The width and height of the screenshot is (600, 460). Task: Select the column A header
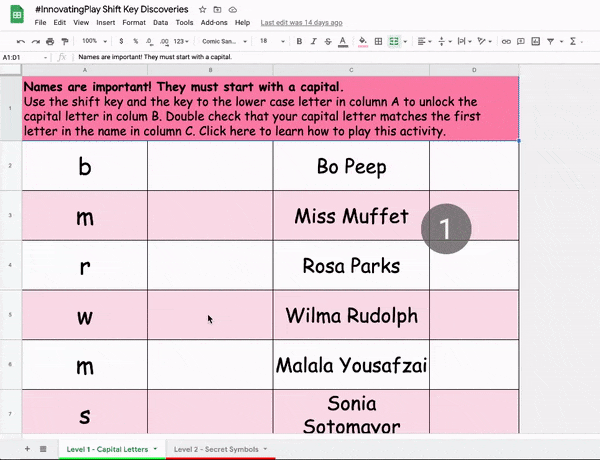pyautogui.click(x=85, y=70)
